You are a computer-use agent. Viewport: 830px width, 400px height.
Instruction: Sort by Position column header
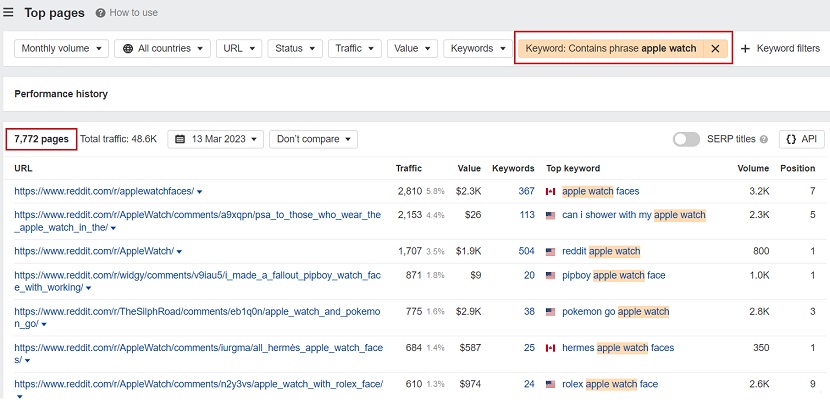pos(797,168)
